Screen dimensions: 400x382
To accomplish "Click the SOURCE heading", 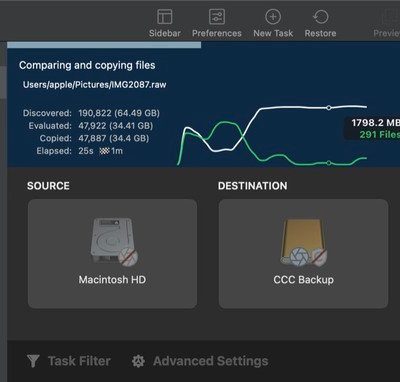I will click(48, 186).
